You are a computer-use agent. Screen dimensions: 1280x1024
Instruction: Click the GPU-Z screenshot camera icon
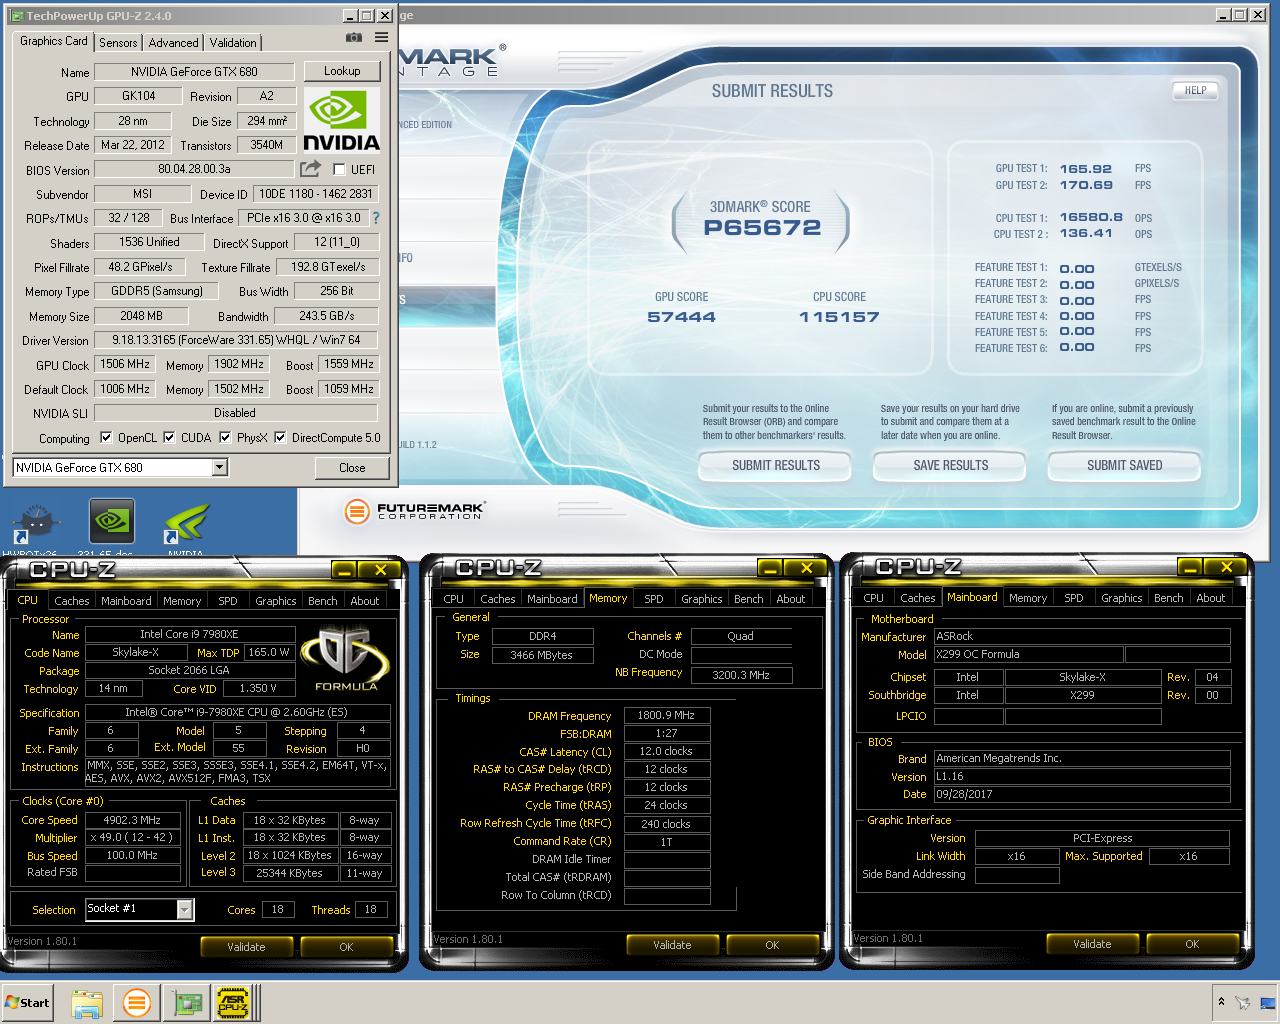(354, 37)
